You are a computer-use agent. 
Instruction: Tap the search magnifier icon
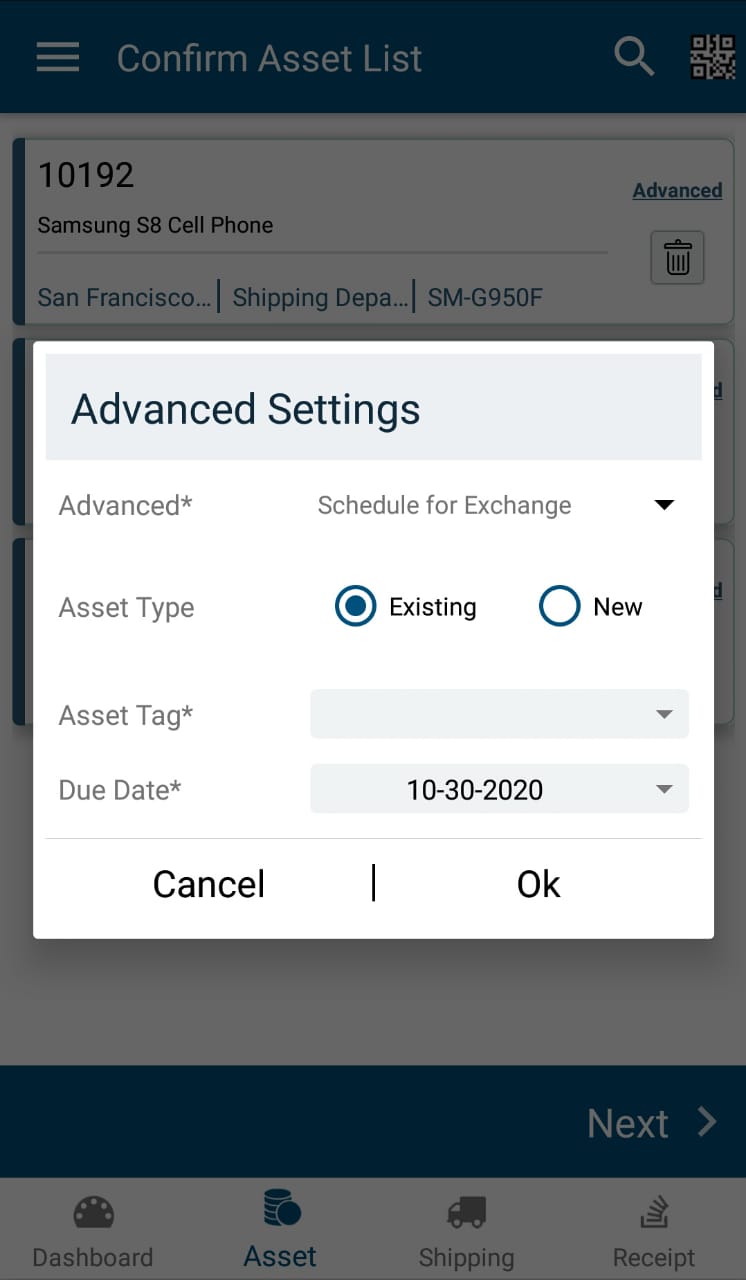634,57
